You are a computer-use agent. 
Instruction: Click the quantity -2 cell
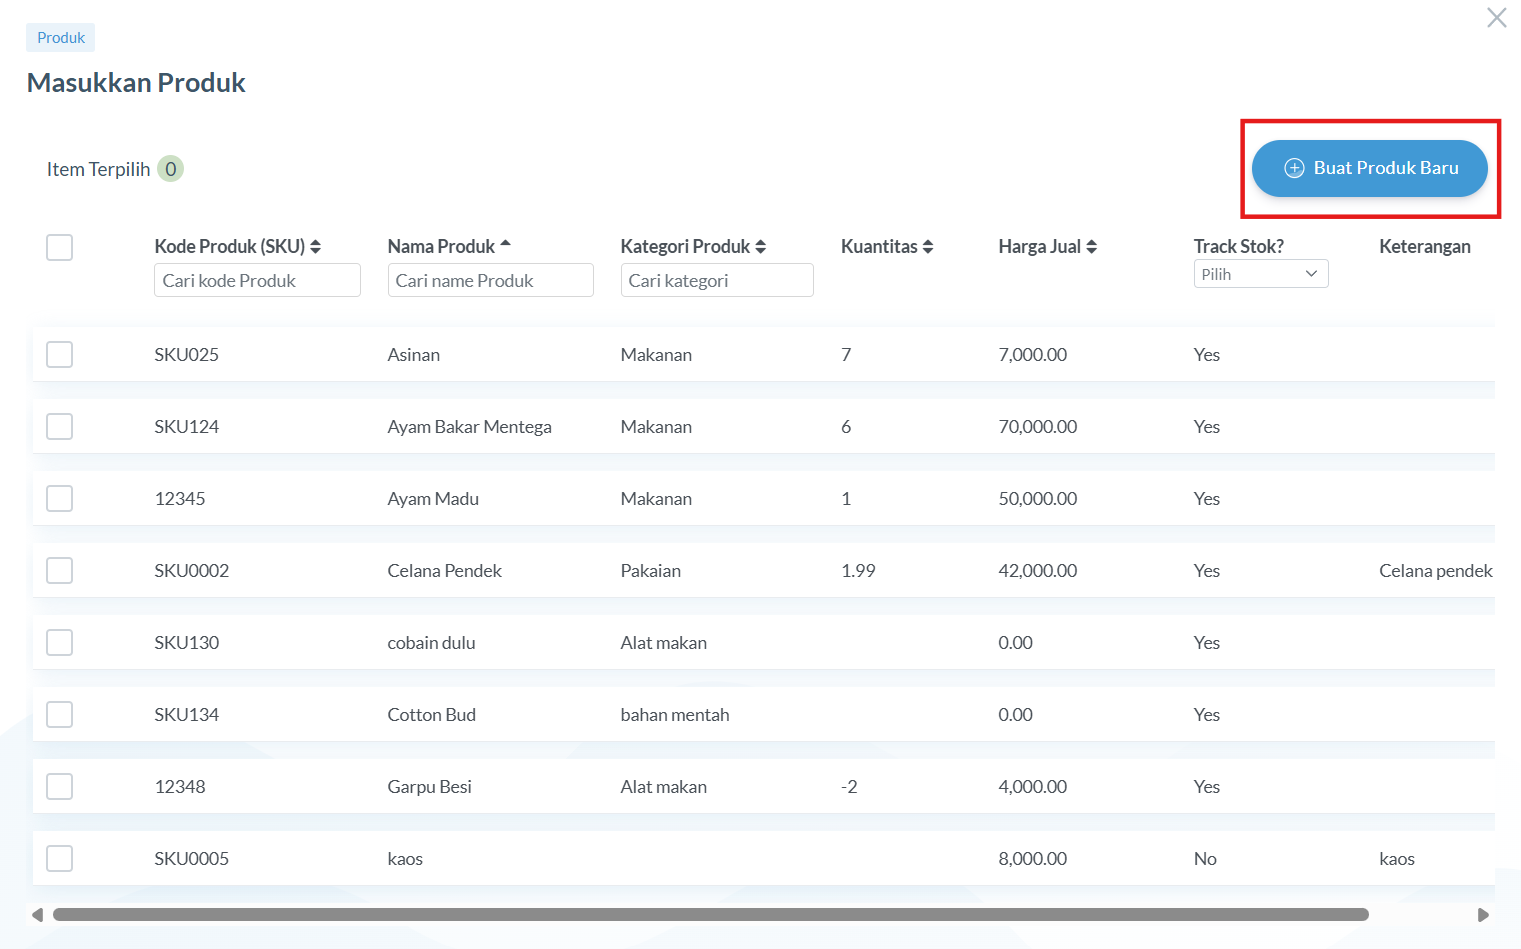[x=849, y=787]
